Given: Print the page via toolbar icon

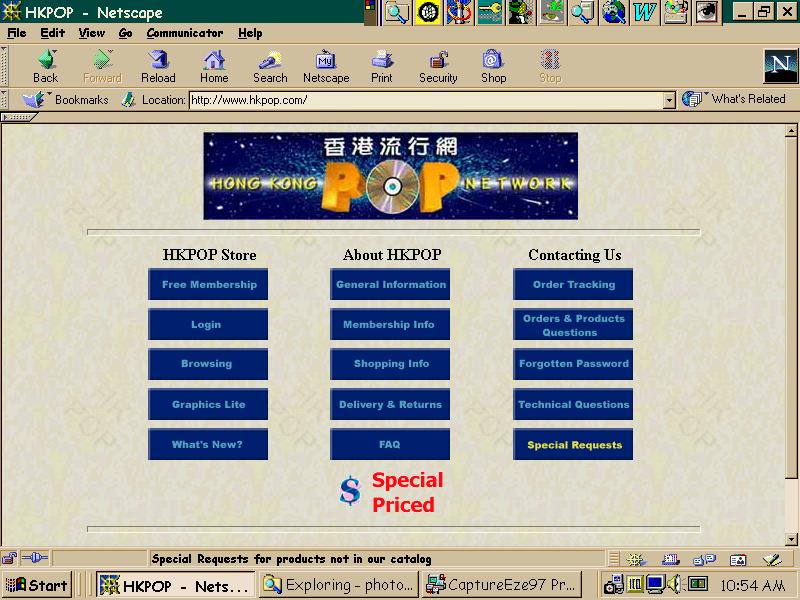Looking at the screenshot, I should click(382, 66).
